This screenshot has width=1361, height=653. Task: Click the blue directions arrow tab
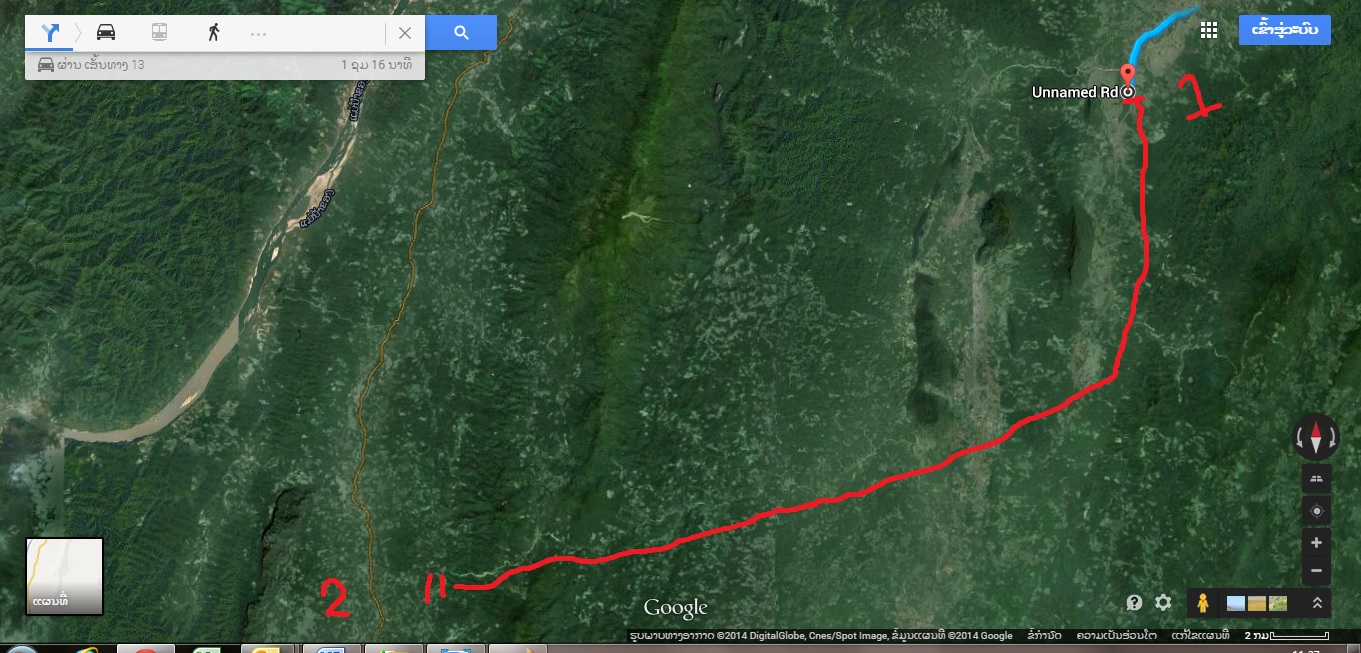pyautogui.click(x=48, y=32)
